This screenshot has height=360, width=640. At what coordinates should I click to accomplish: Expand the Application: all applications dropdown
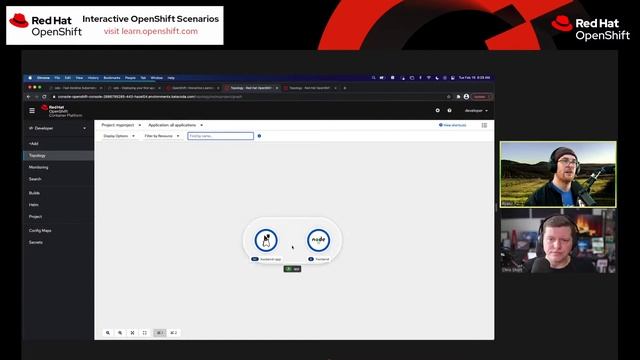(176, 125)
